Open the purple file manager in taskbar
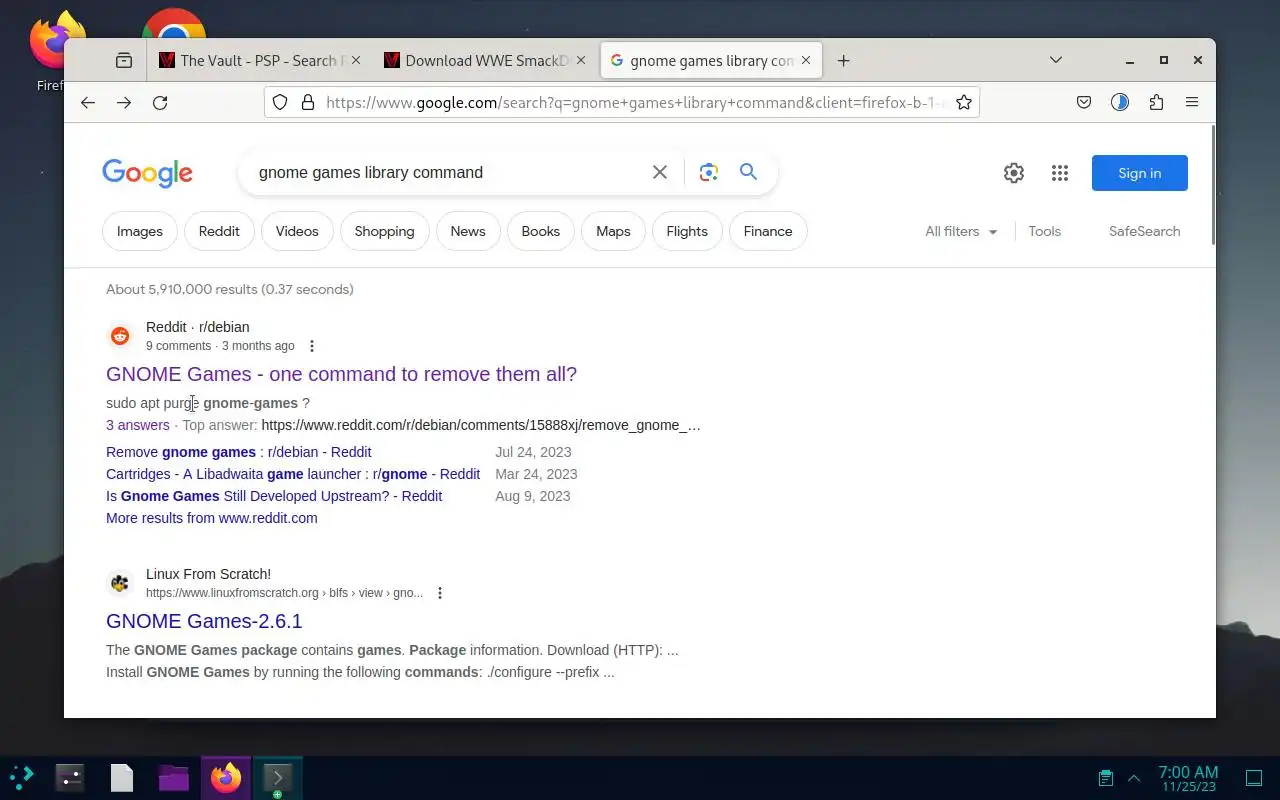 [174, 777]
